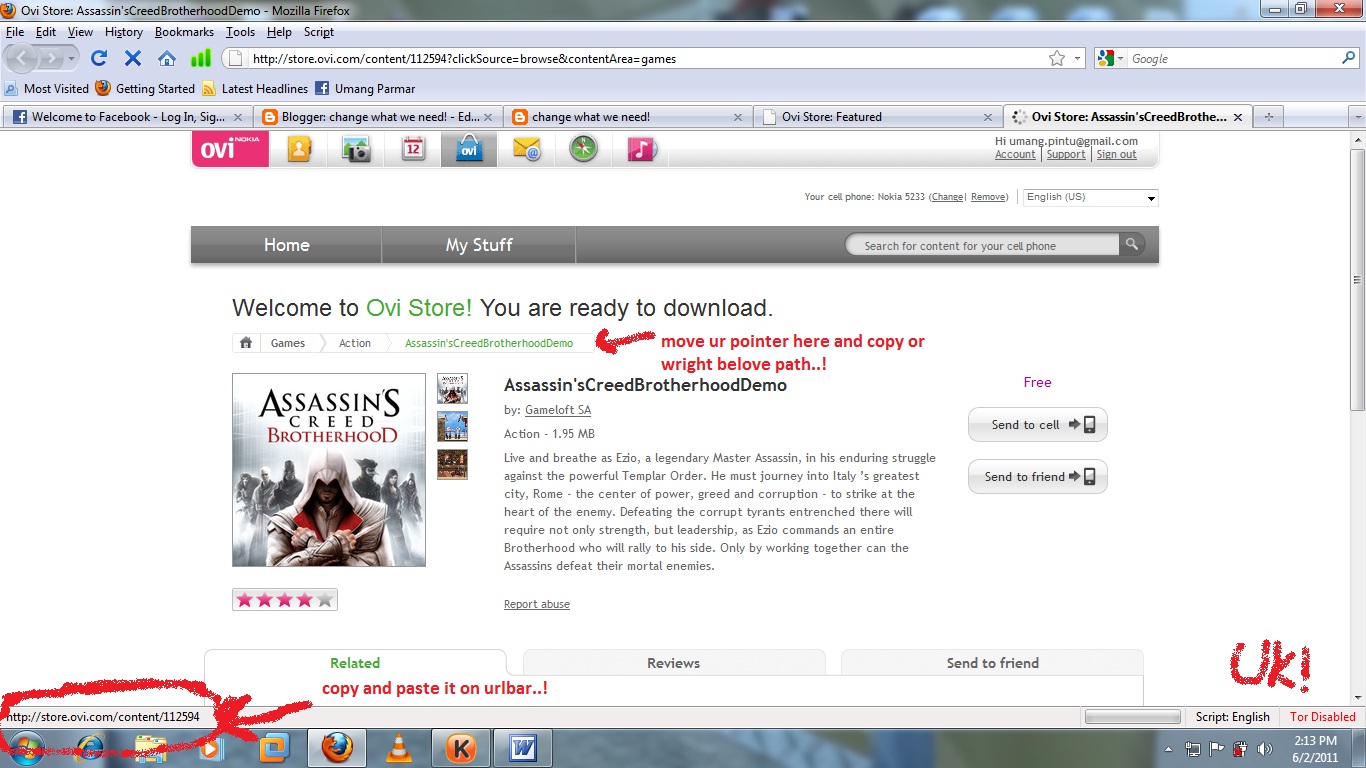This screenshot has height=768, width=1366.
Task: Open the search engine selector dropdown
Action: pos(1111,59)
